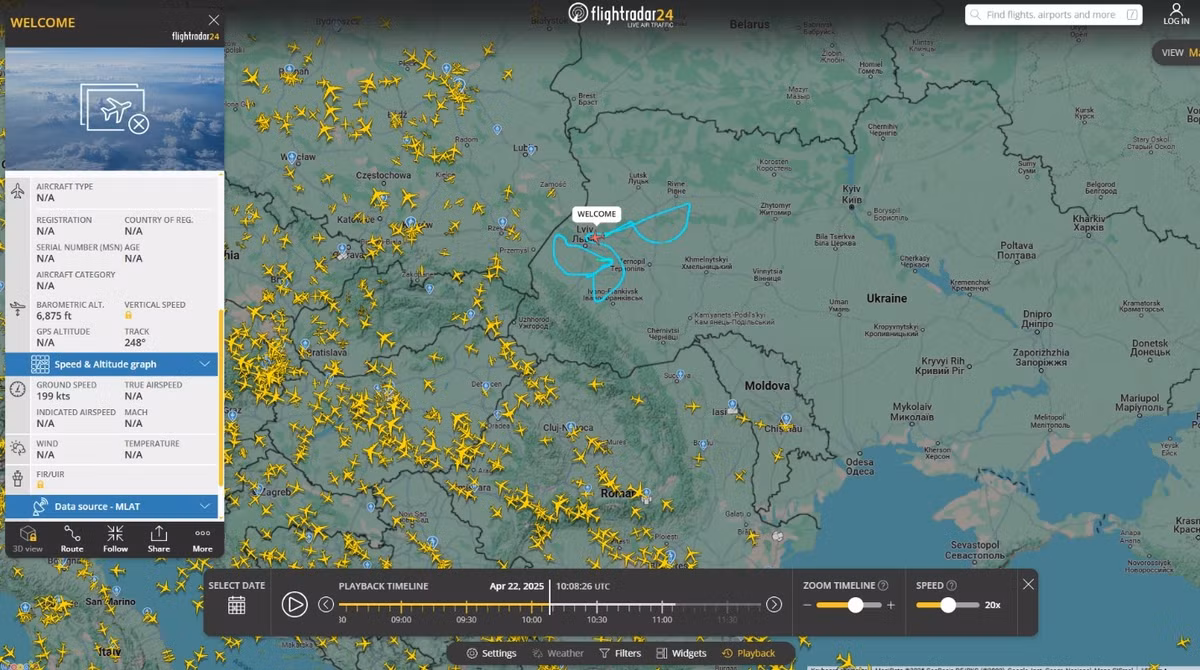1200x670 pixels.
Task: Click the LOG IN button
Action: click(x=1176, y=14)
